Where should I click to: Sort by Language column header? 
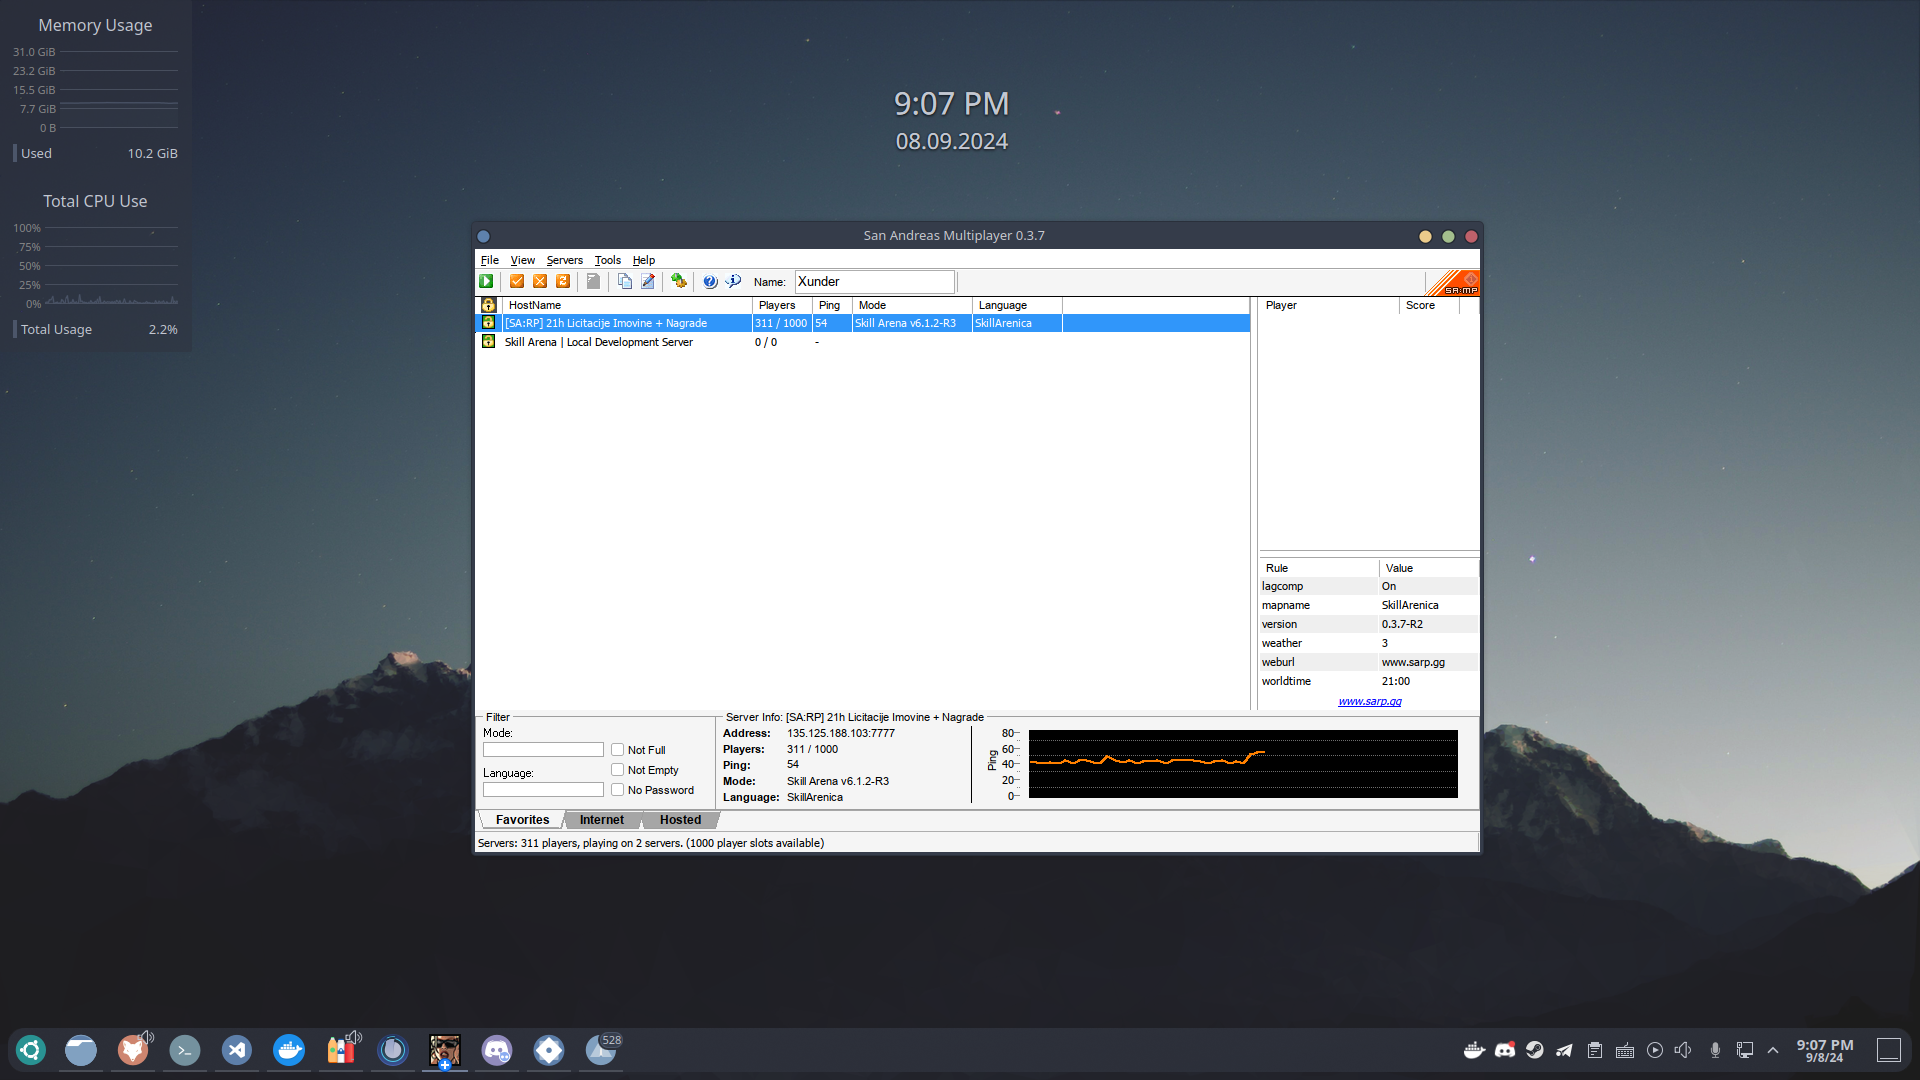(x=1017, y=305)
